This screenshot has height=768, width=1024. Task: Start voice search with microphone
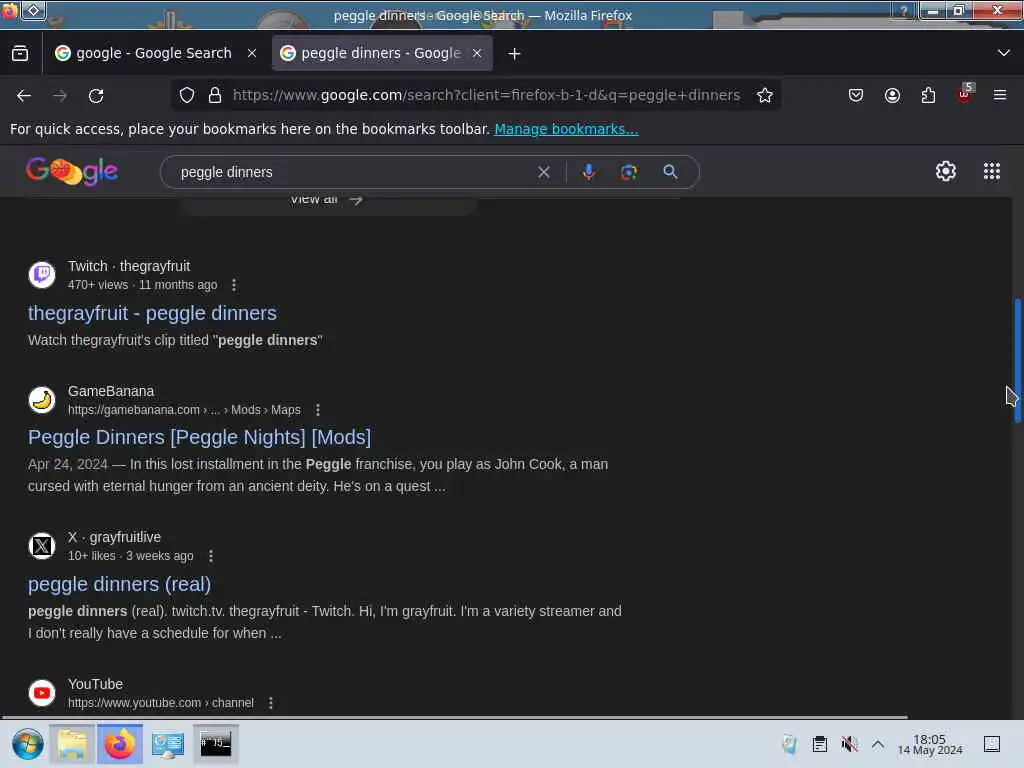tap(588, 172)
